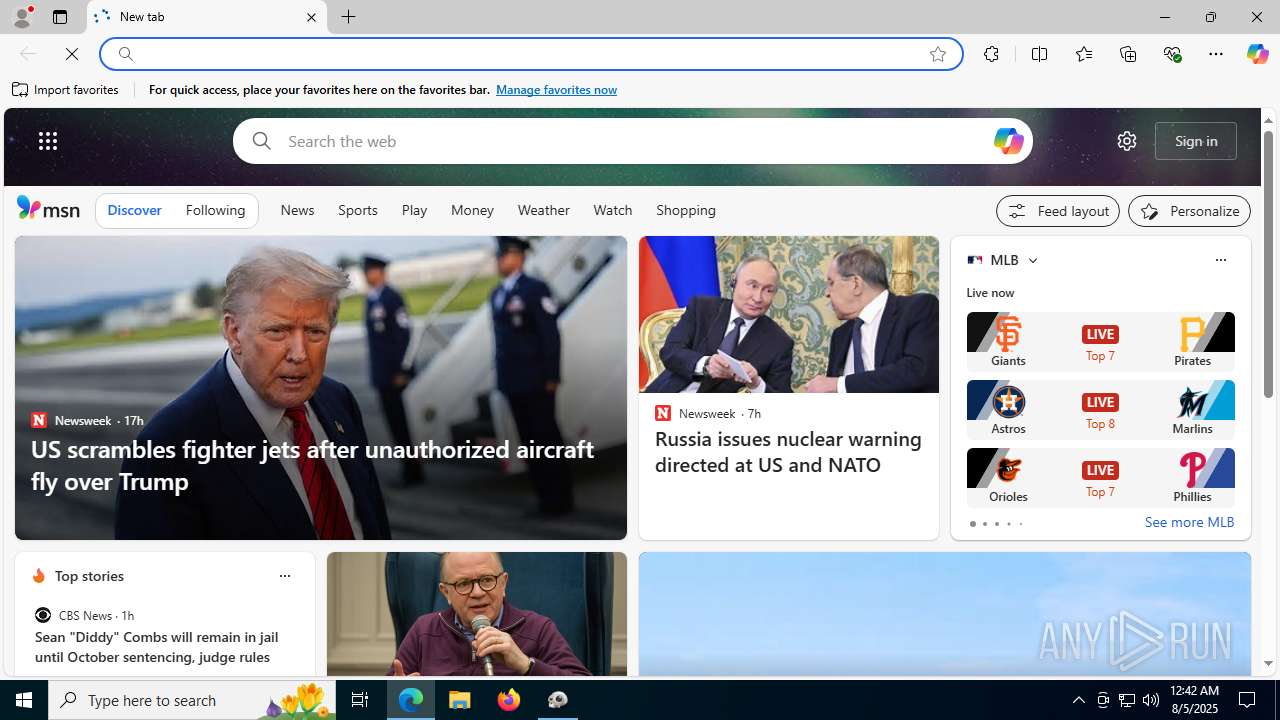
Task: Open the News section
Action: point(297,211)
